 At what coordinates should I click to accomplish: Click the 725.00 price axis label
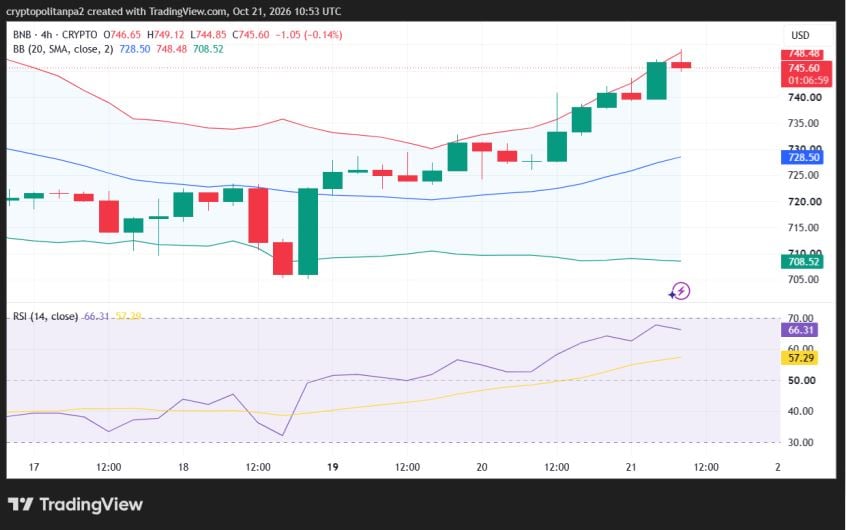point(803,175)
